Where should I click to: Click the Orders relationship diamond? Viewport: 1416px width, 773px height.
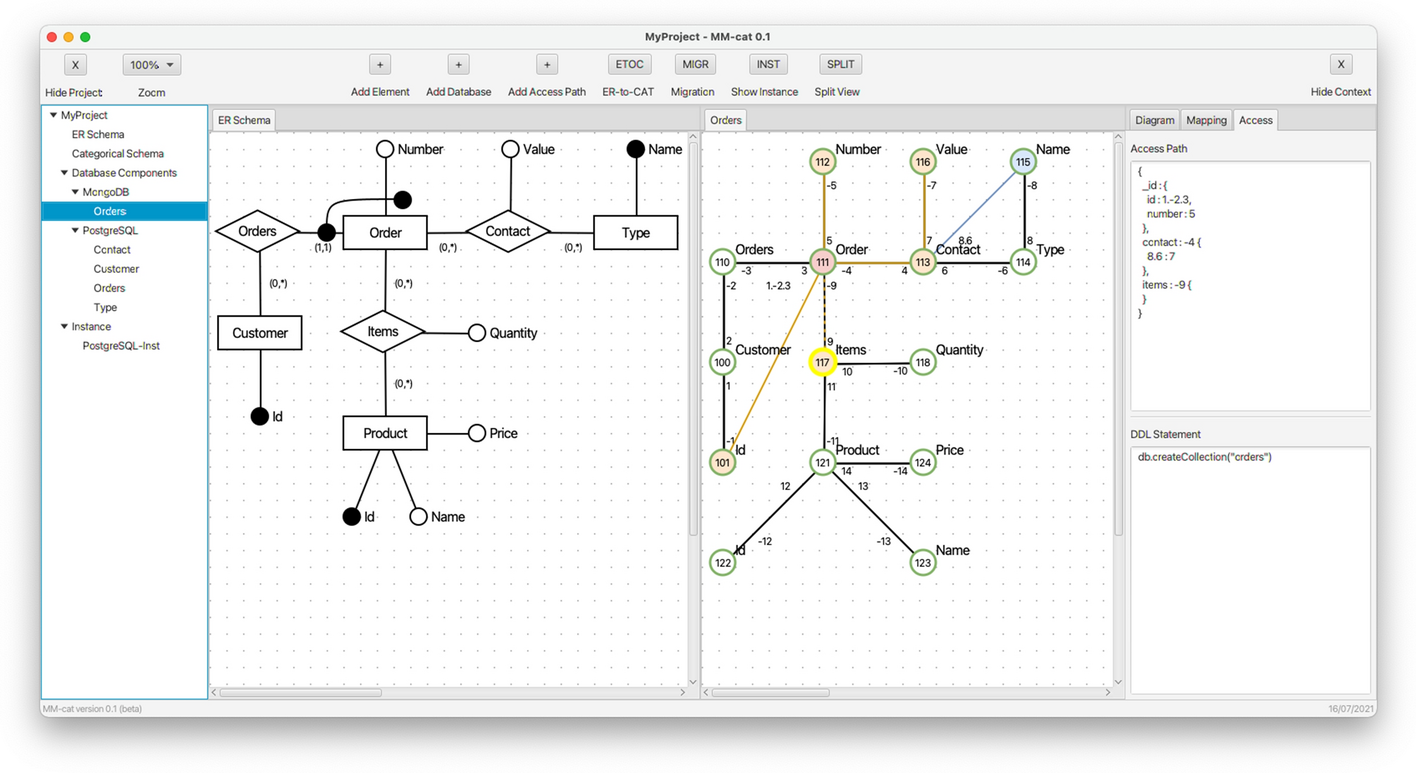258,232
